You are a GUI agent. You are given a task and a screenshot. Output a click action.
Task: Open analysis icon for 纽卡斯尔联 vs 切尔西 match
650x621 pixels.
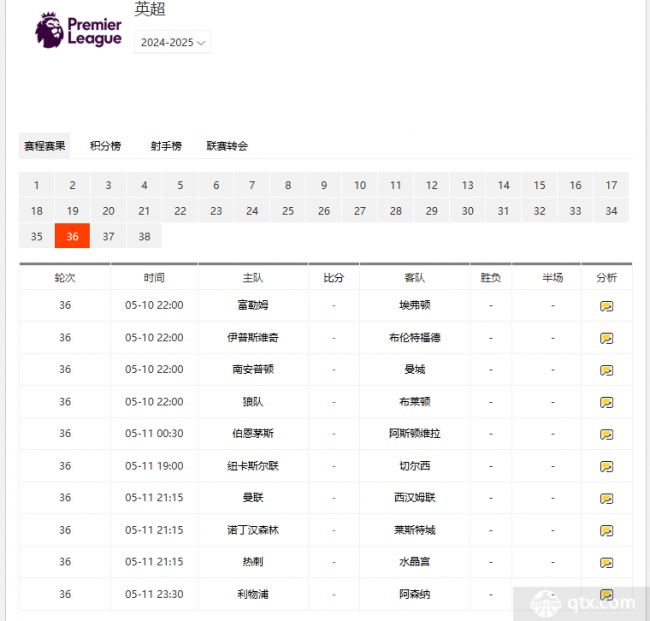[x=606, y=466]
